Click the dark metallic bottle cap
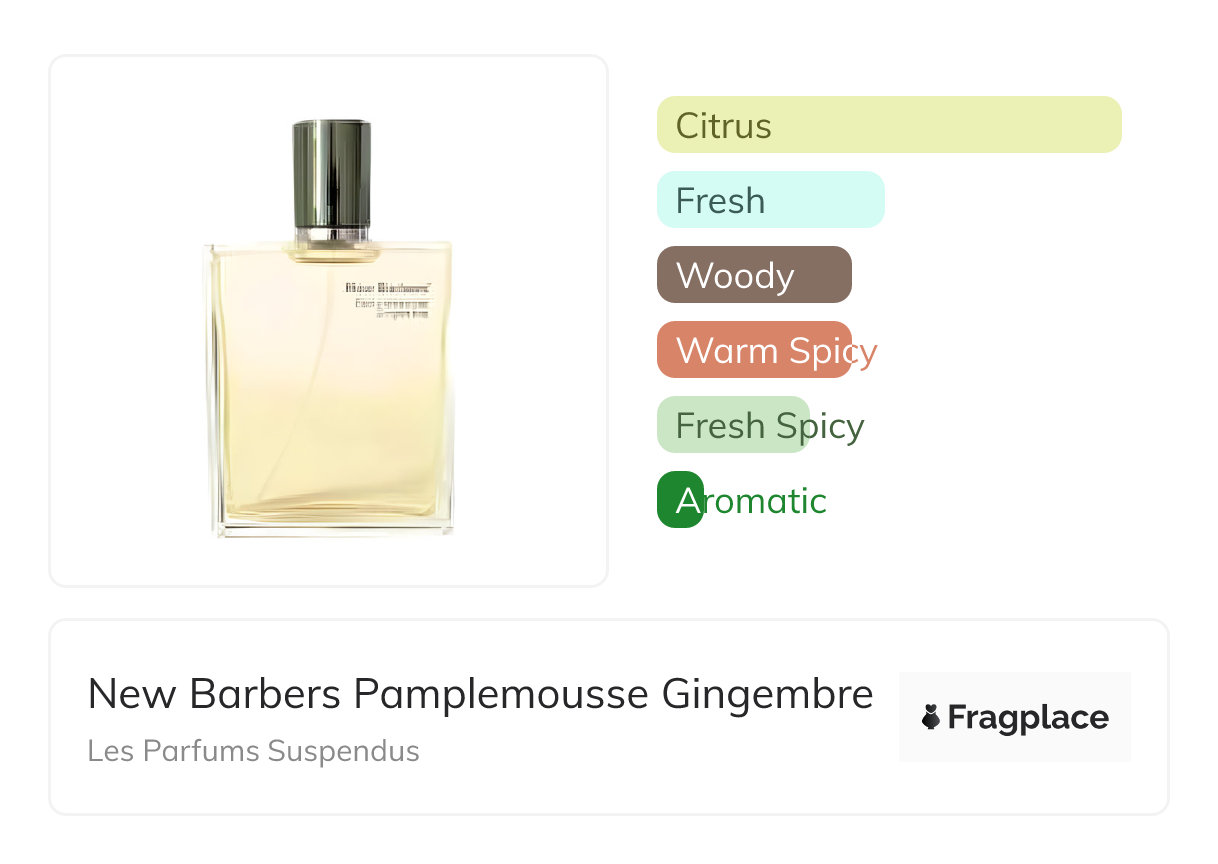The image size is (1218, 864). pyautogui.click(x=332, y=173)
